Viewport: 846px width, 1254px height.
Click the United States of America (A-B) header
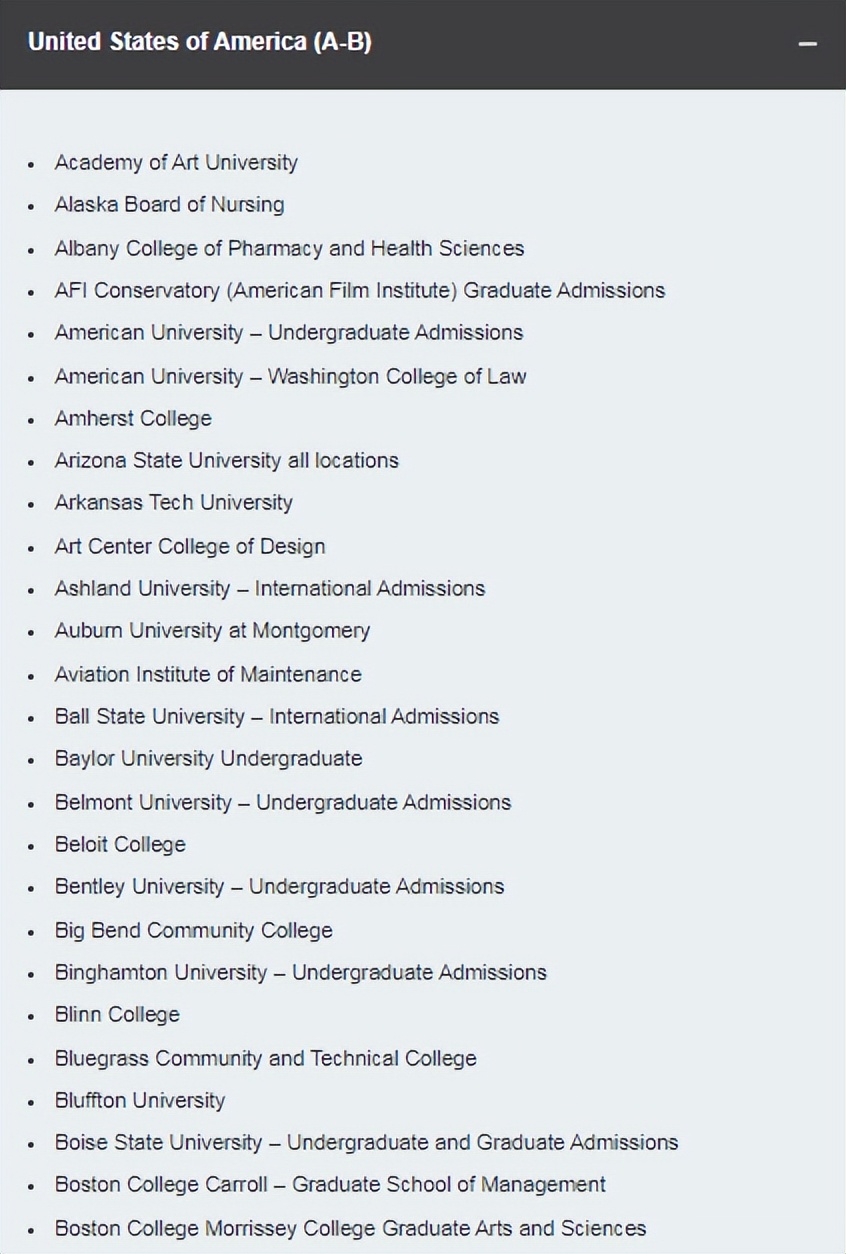coord(200,42)
